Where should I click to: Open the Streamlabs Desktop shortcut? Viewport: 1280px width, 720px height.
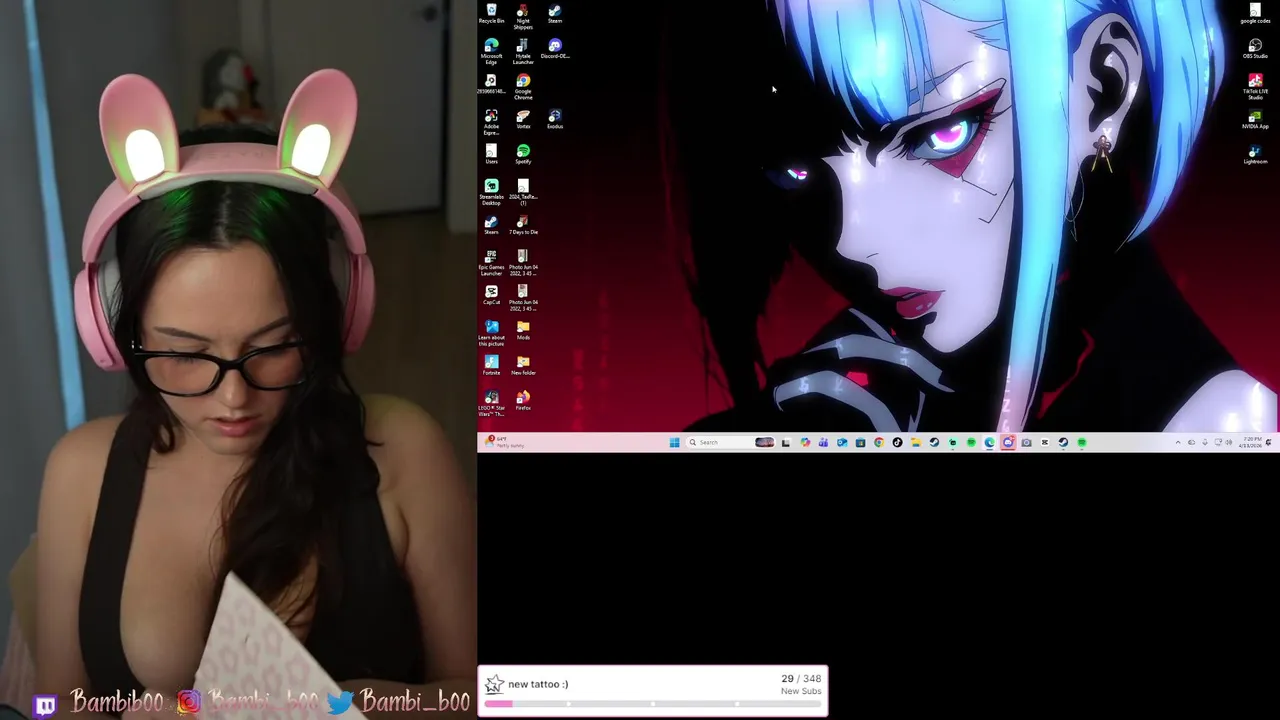[491, 191]
